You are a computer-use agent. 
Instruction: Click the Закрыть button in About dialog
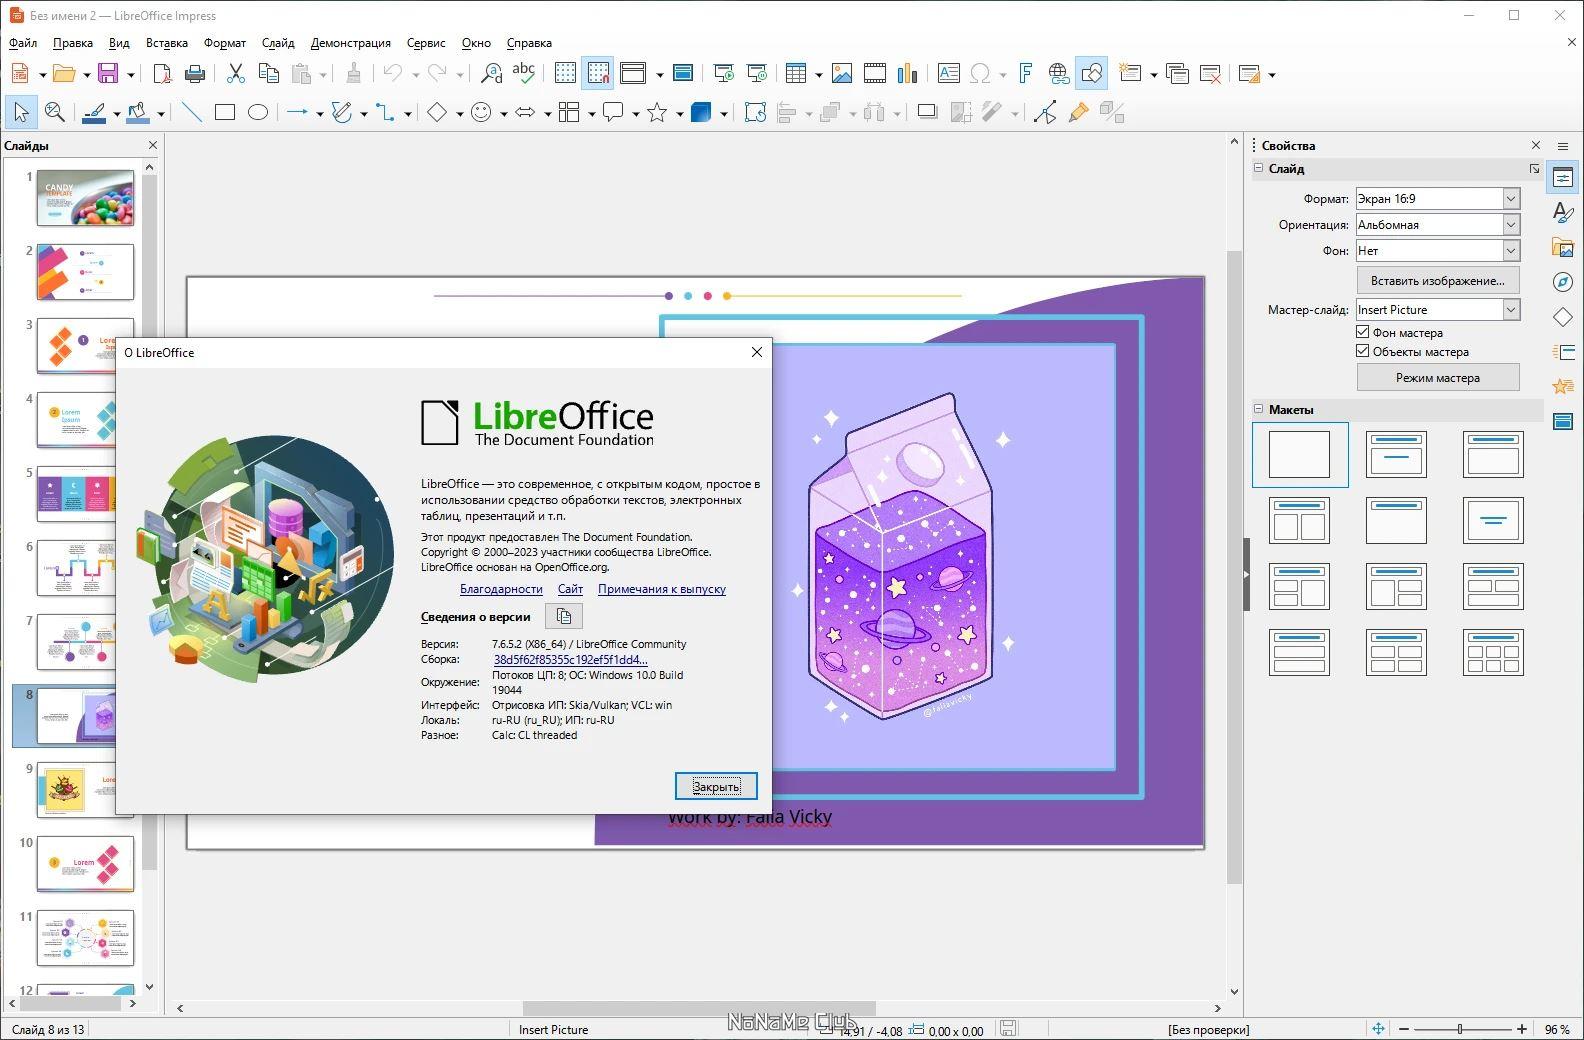pos(716,787)
